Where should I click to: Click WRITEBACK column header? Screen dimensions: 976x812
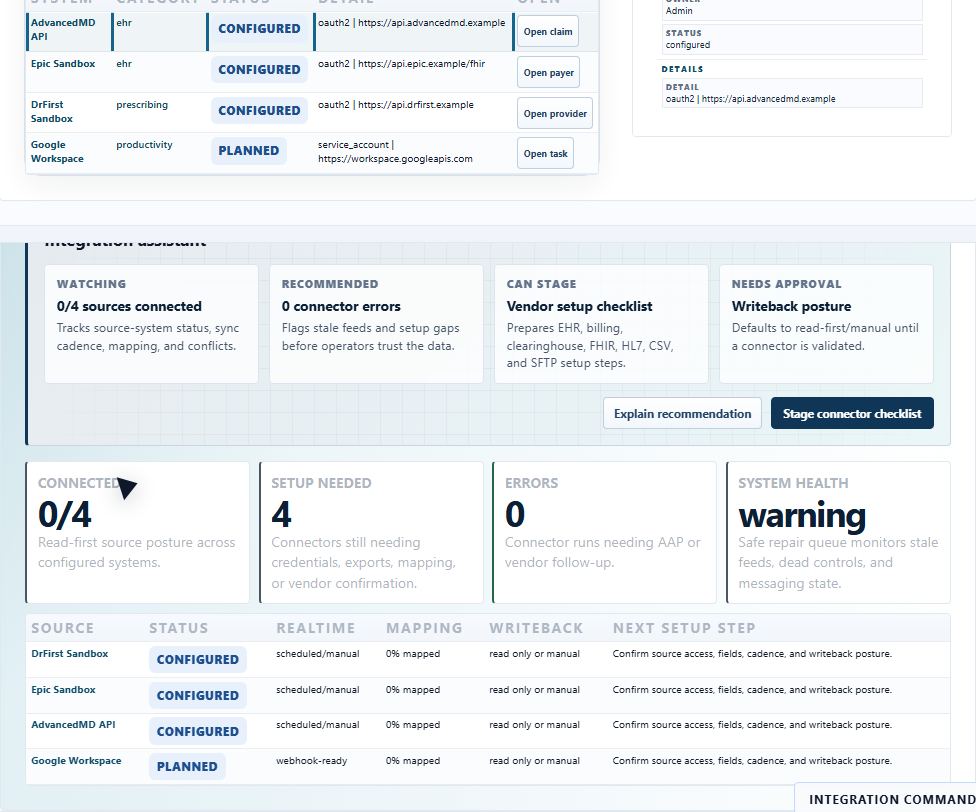click(x=536, y=628)
